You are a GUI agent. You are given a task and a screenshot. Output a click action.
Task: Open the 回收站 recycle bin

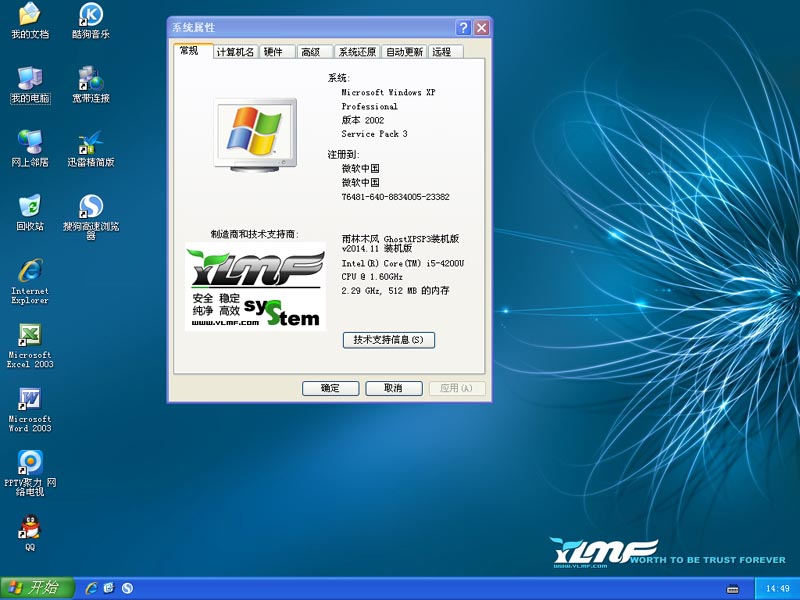coord(30,213)
